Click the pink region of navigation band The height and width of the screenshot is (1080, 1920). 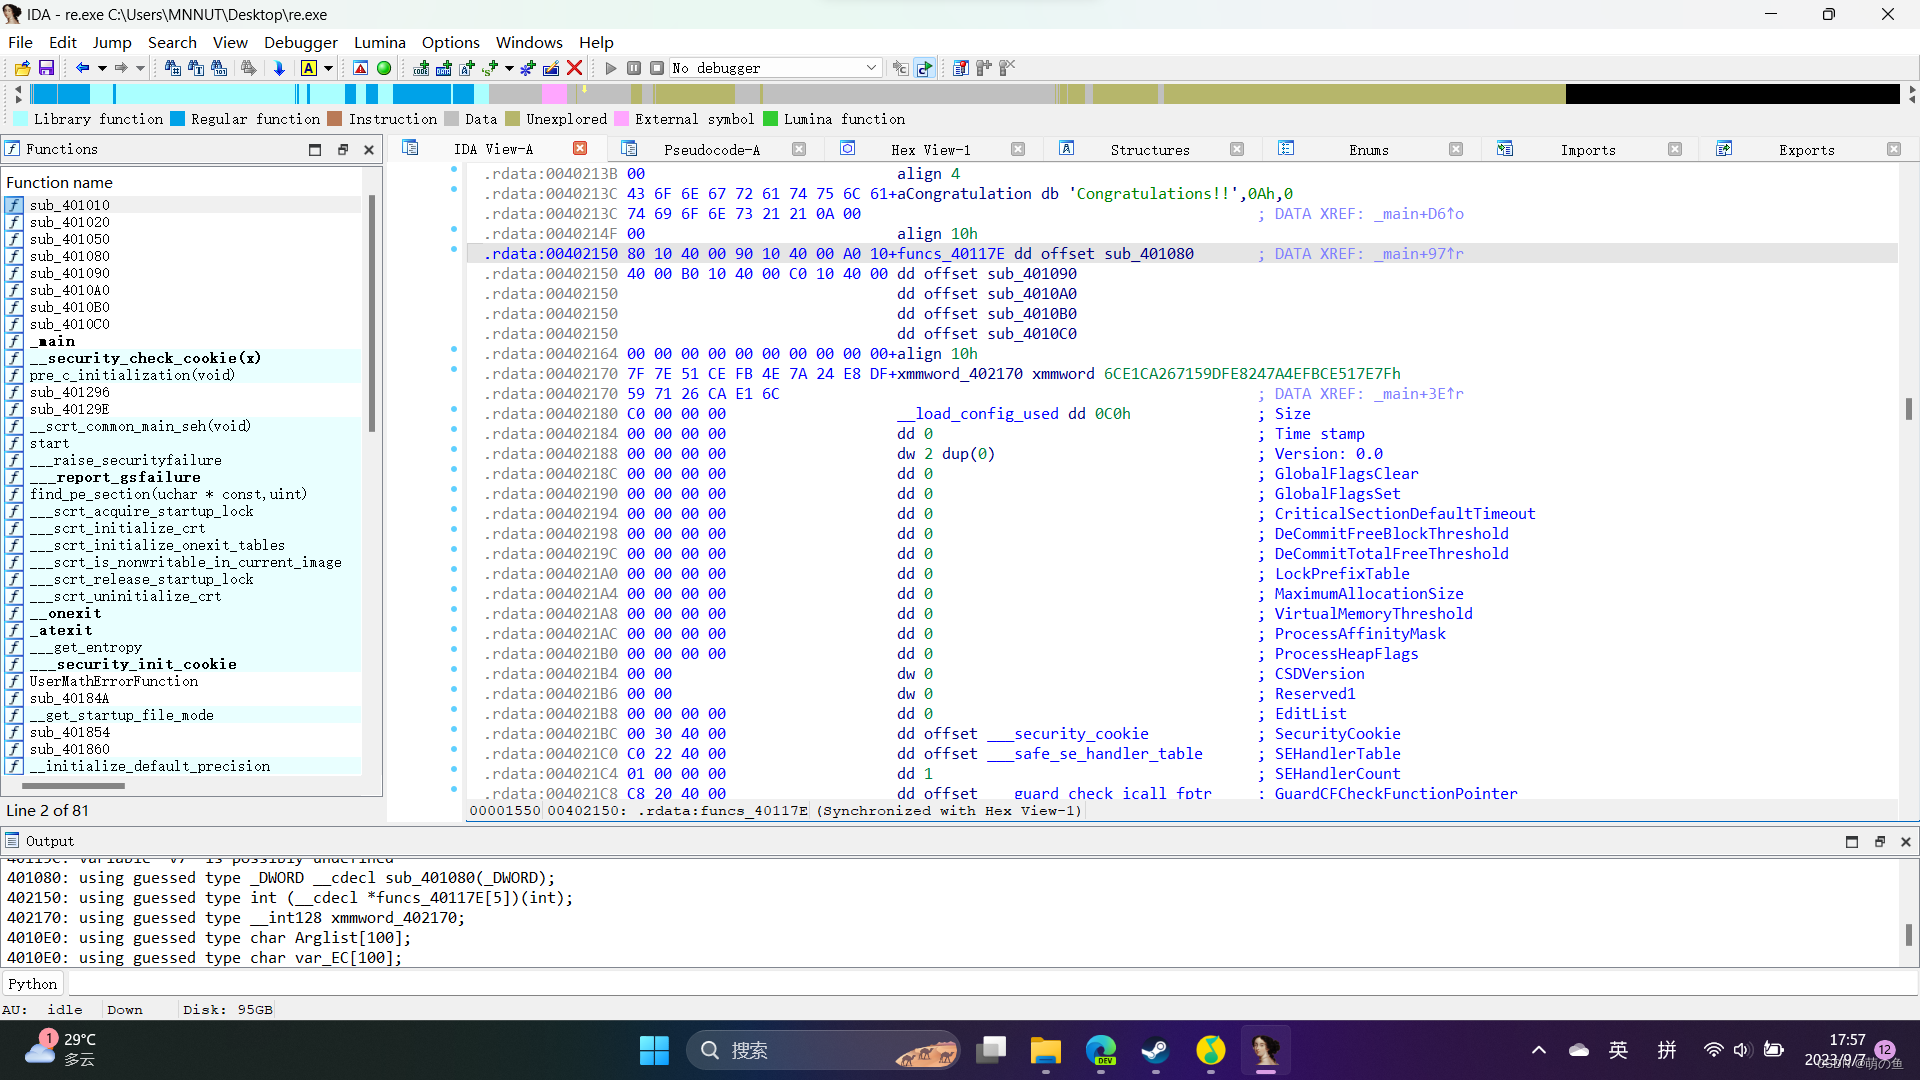tap(553, 93)
